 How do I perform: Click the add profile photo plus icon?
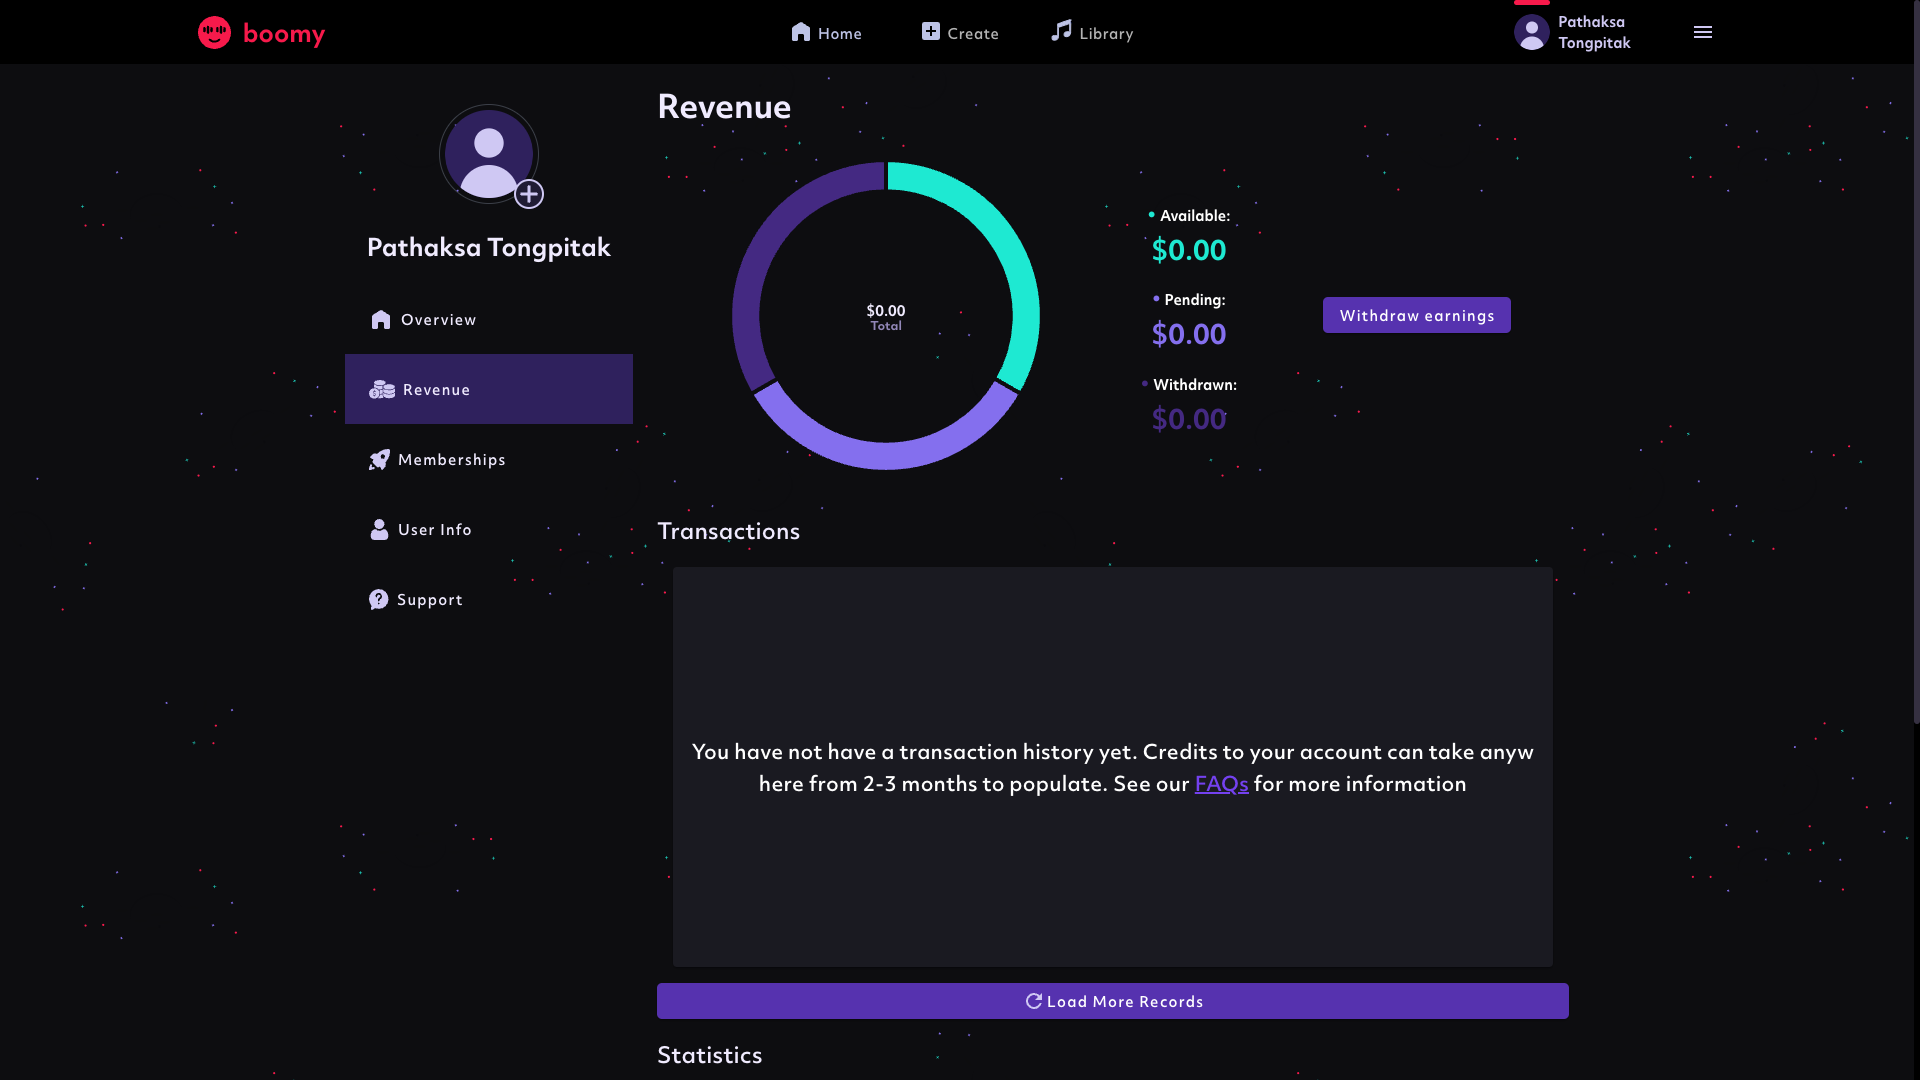pos(529,194)
